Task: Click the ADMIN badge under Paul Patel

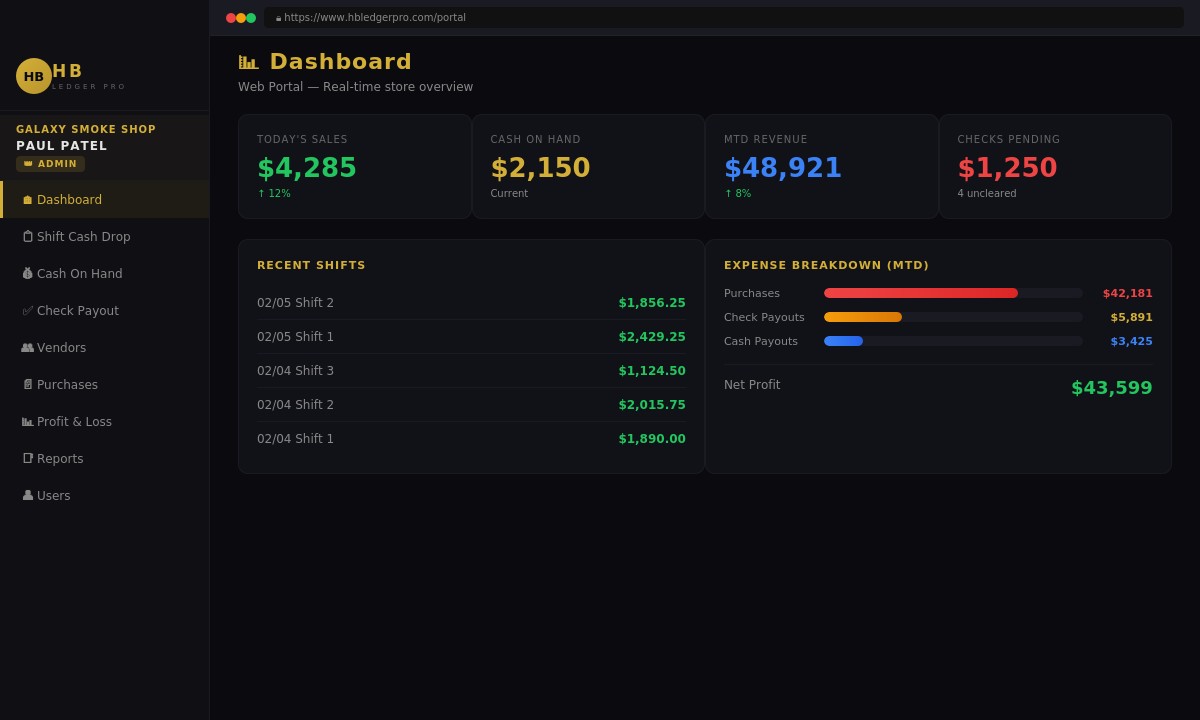Action: [x=50, y=163]
